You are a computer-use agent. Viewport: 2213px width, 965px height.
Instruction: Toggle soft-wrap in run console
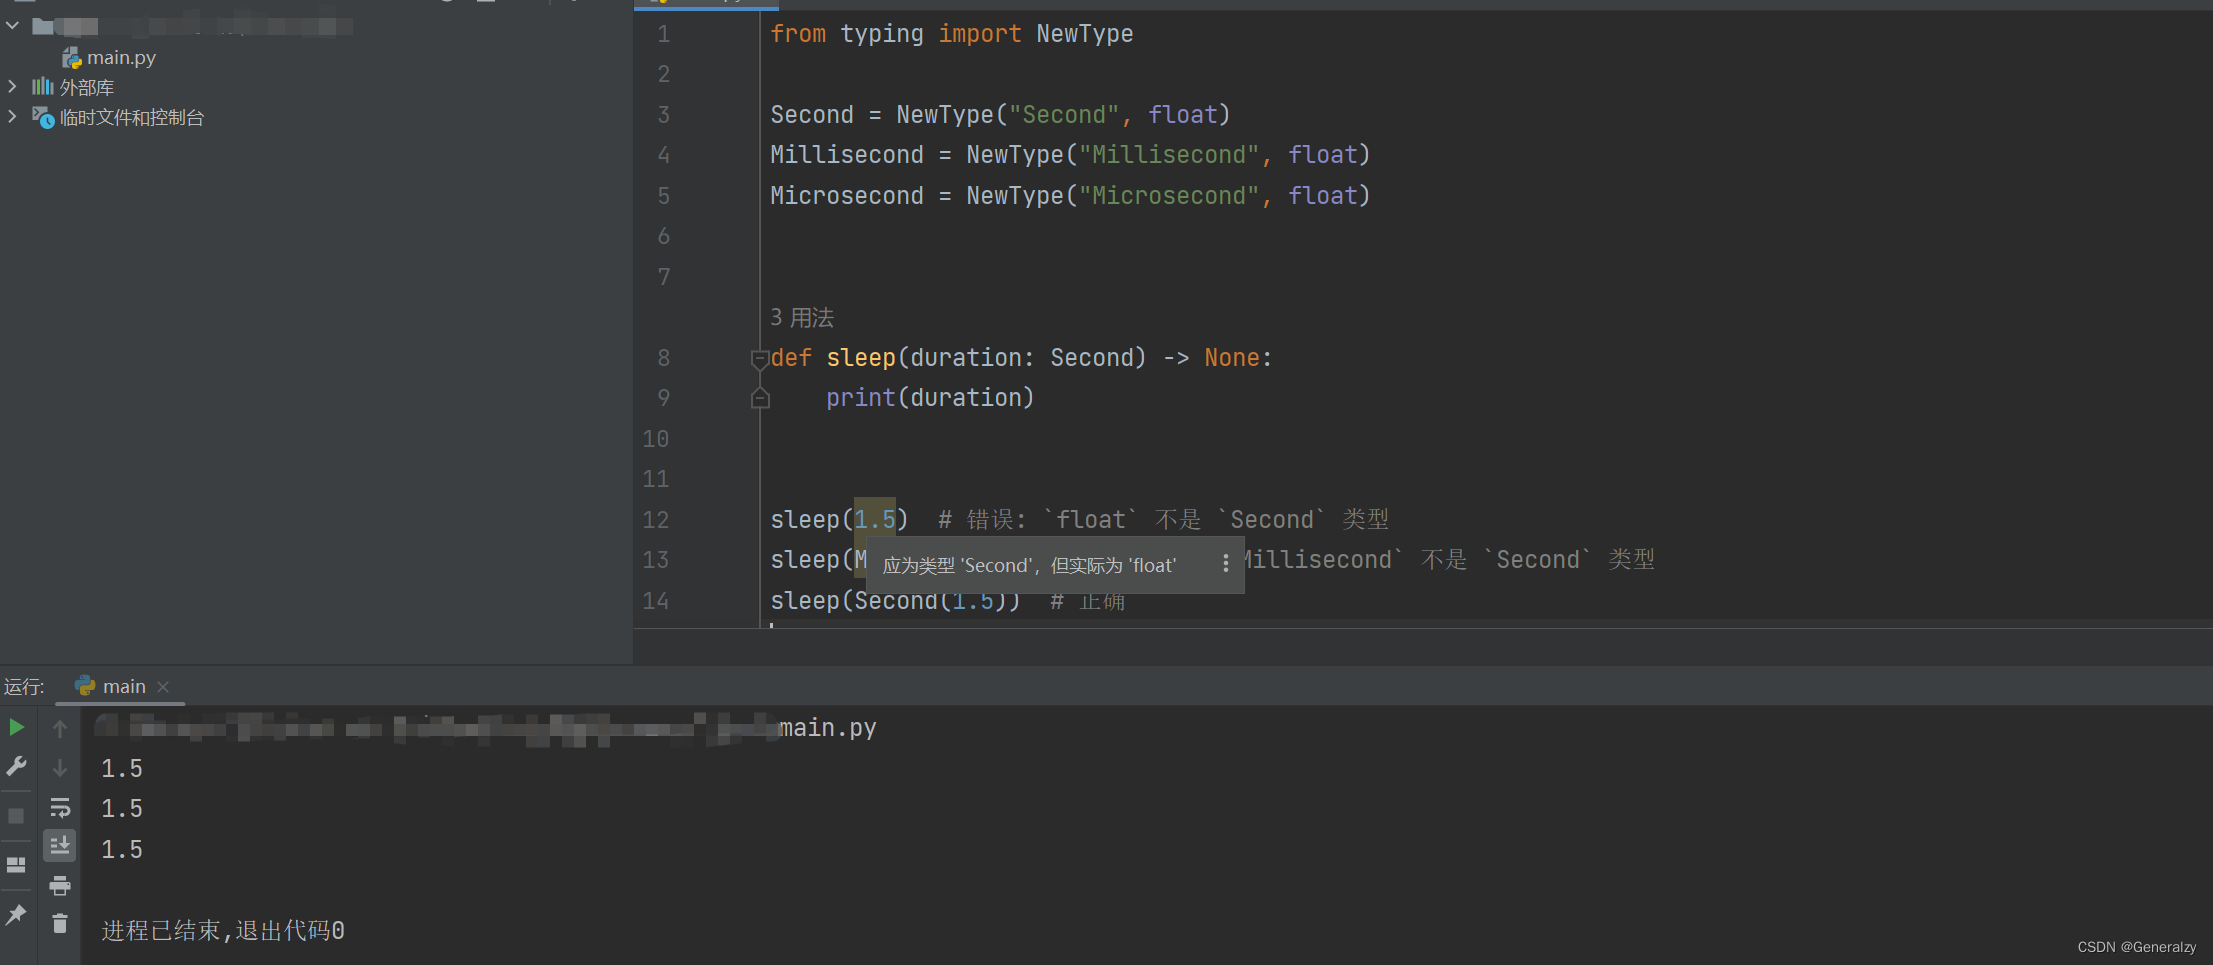(x=60, y=807)
